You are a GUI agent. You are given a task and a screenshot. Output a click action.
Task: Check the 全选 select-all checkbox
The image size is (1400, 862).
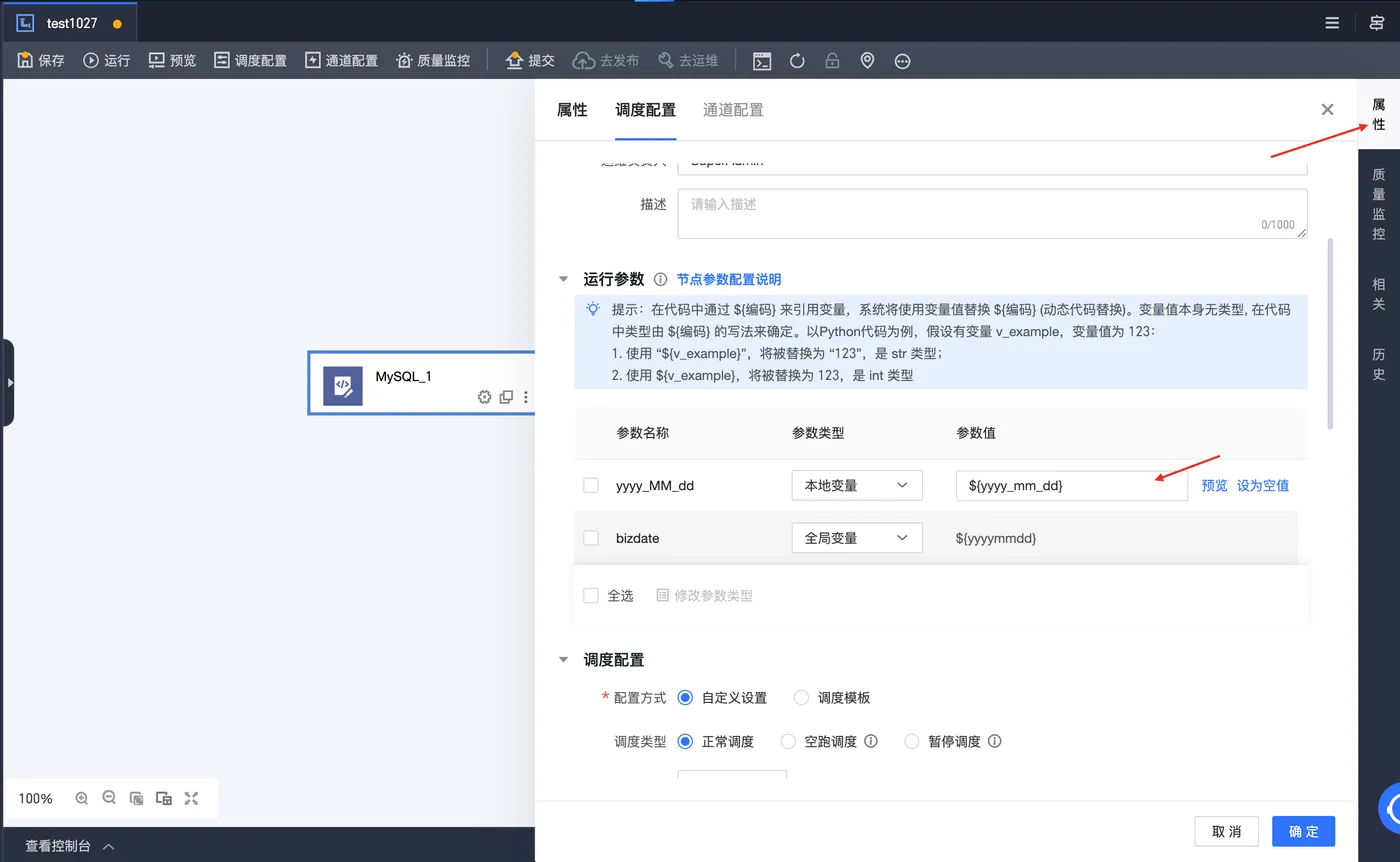pos(591,595)
